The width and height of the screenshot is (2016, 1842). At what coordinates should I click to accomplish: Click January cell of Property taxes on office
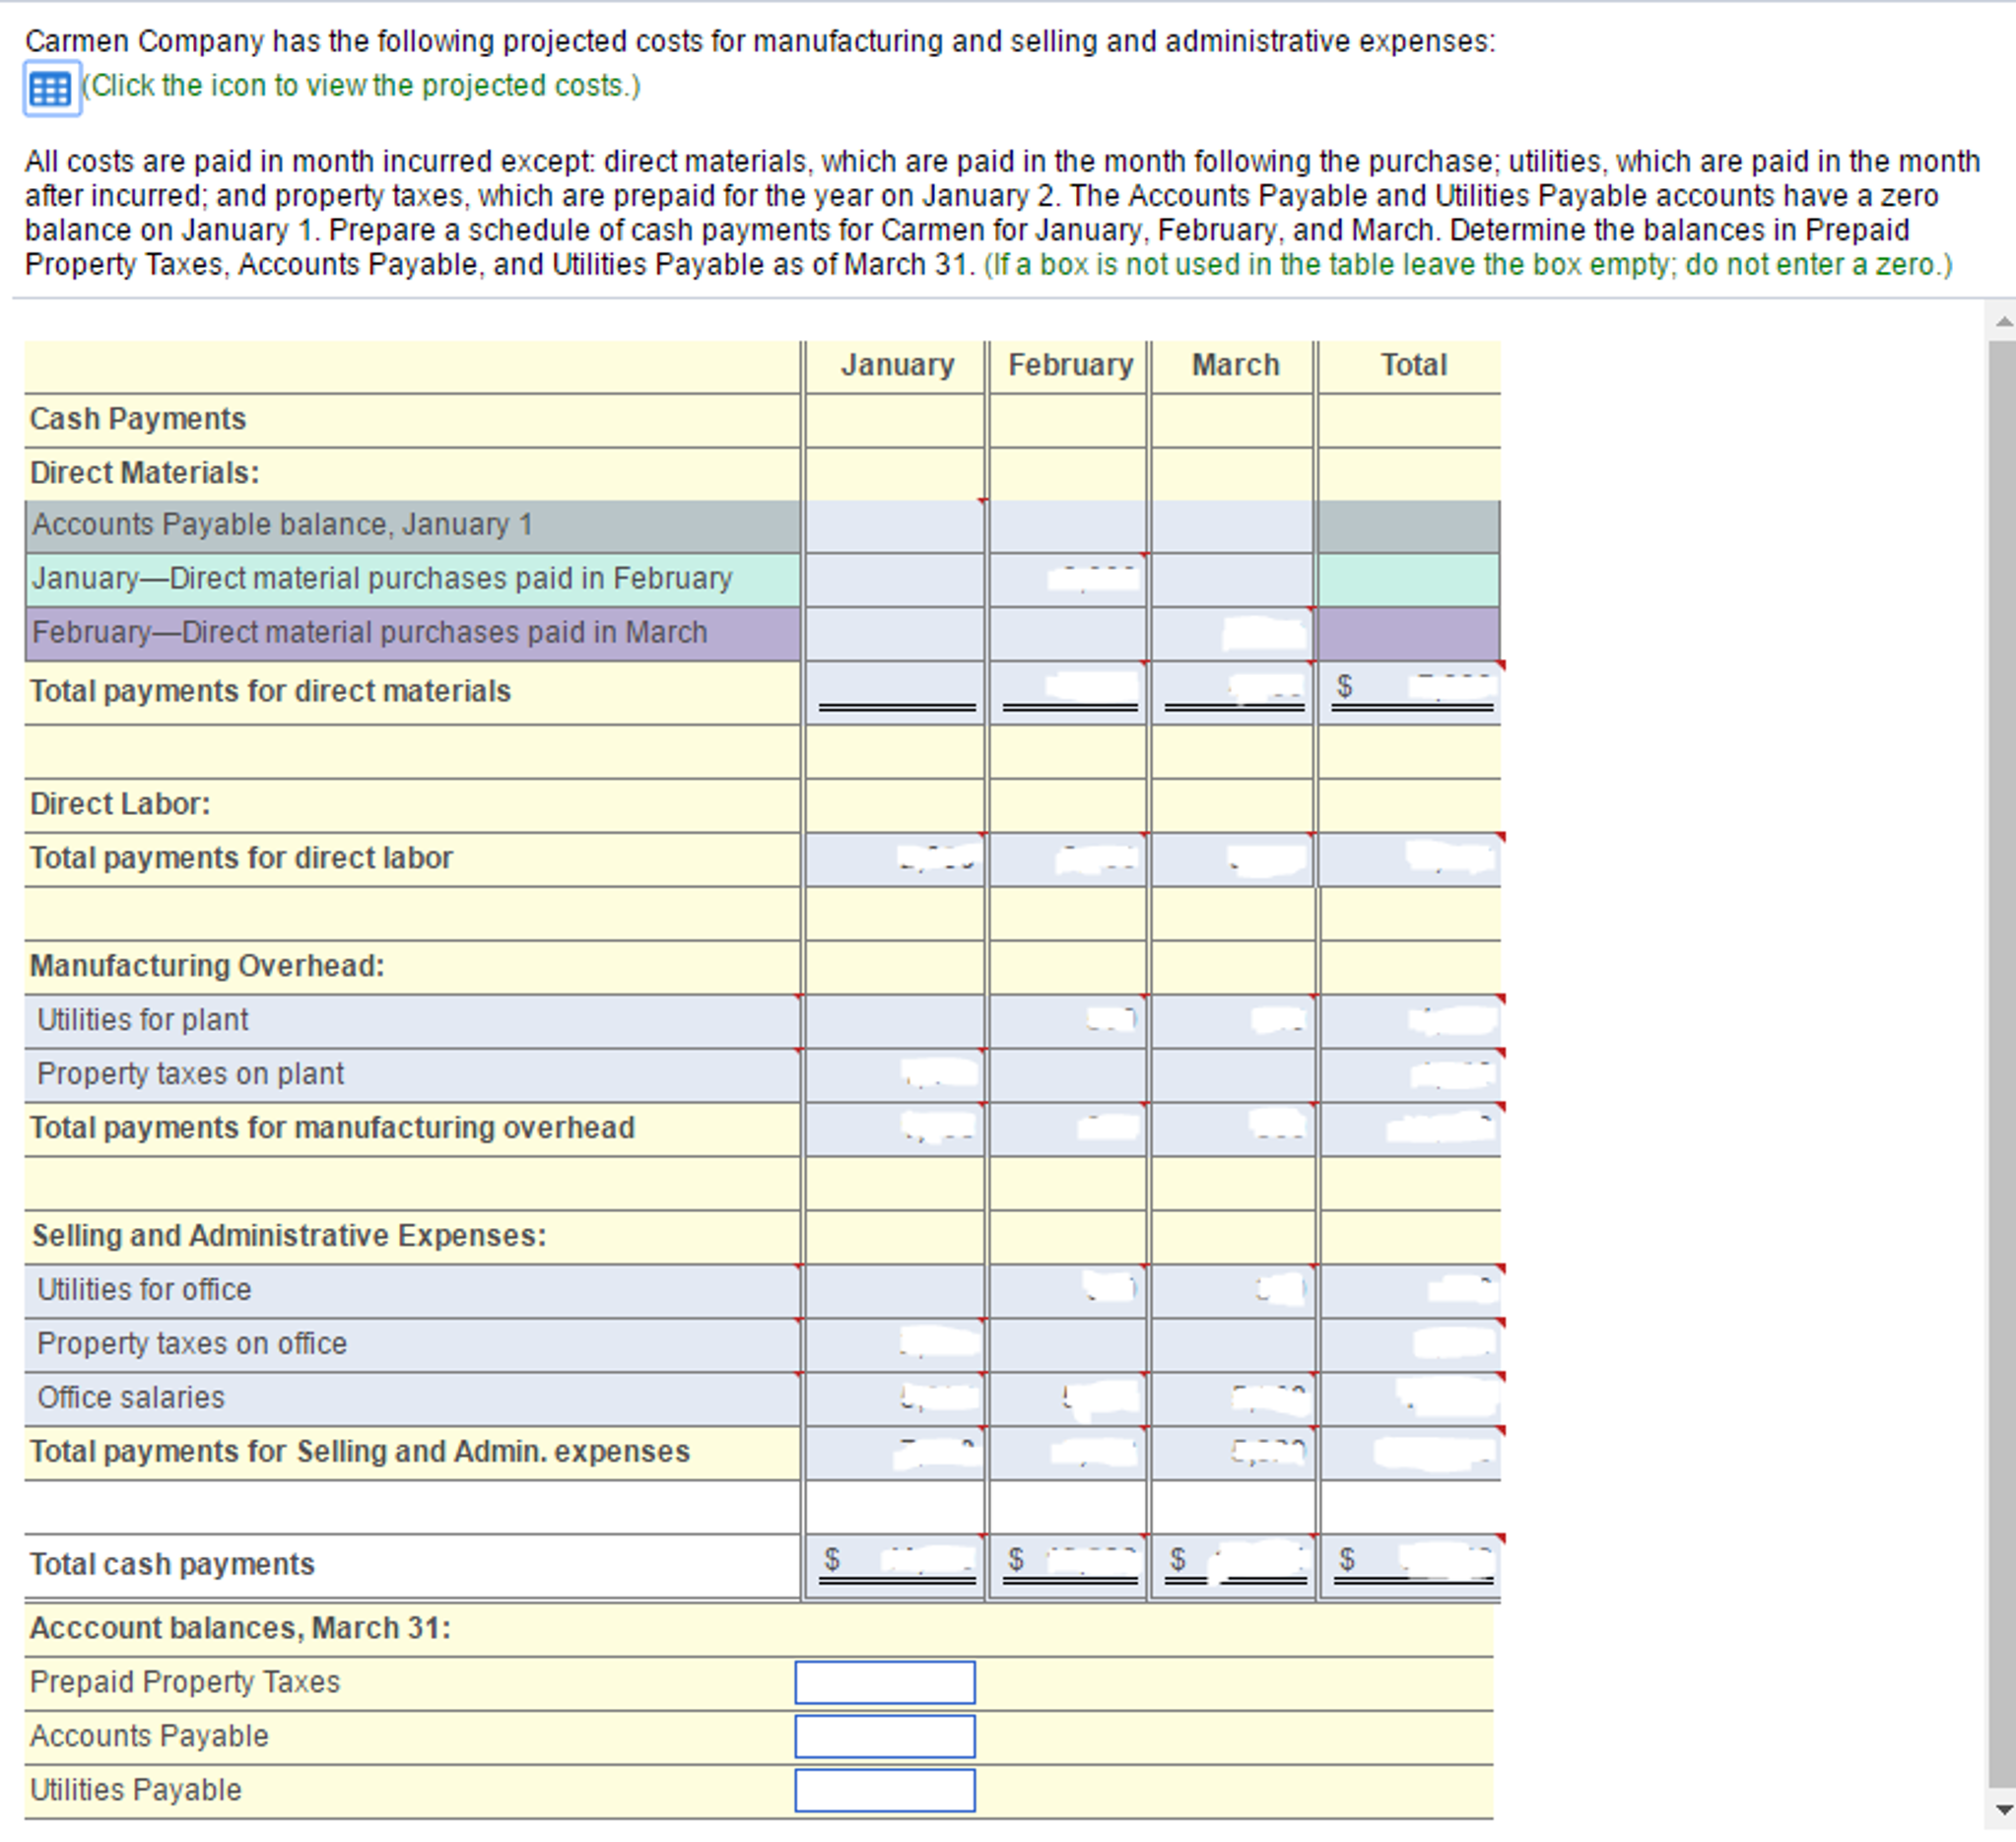895,1345
